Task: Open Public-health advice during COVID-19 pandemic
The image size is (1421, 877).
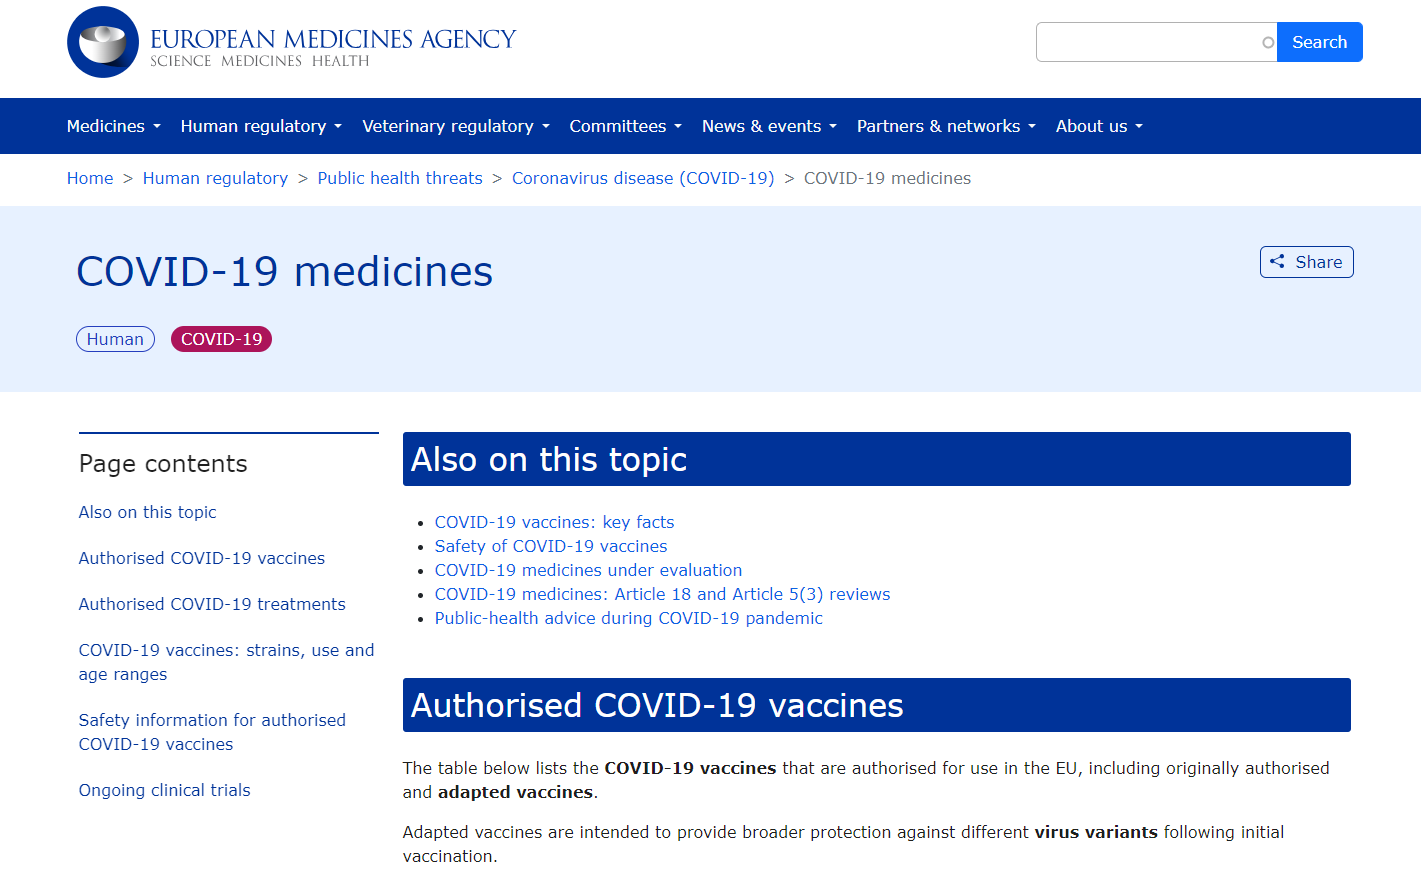Action: (x=628, y=618)
